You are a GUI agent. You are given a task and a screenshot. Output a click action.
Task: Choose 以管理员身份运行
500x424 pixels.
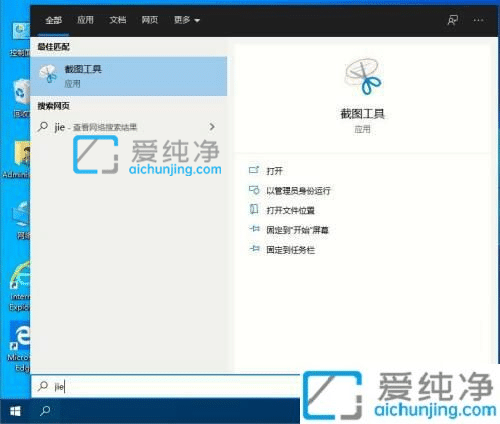(x=298, y=191)
